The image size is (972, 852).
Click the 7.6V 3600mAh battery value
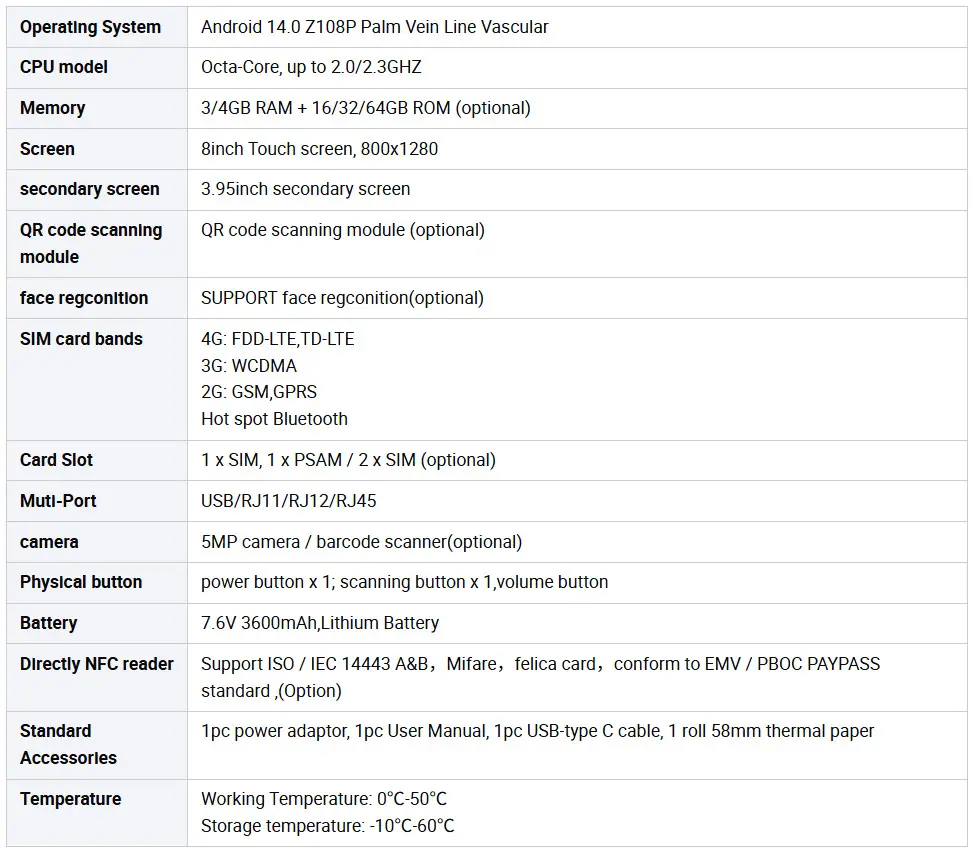click(320, 623)
